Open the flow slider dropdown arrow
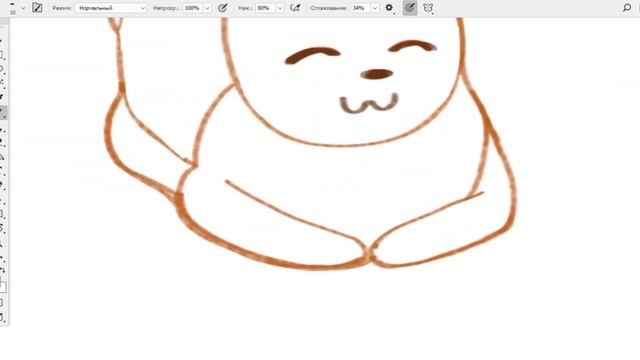Image resolution: width=640 pixels, height=360 pixels. [280, 8]
